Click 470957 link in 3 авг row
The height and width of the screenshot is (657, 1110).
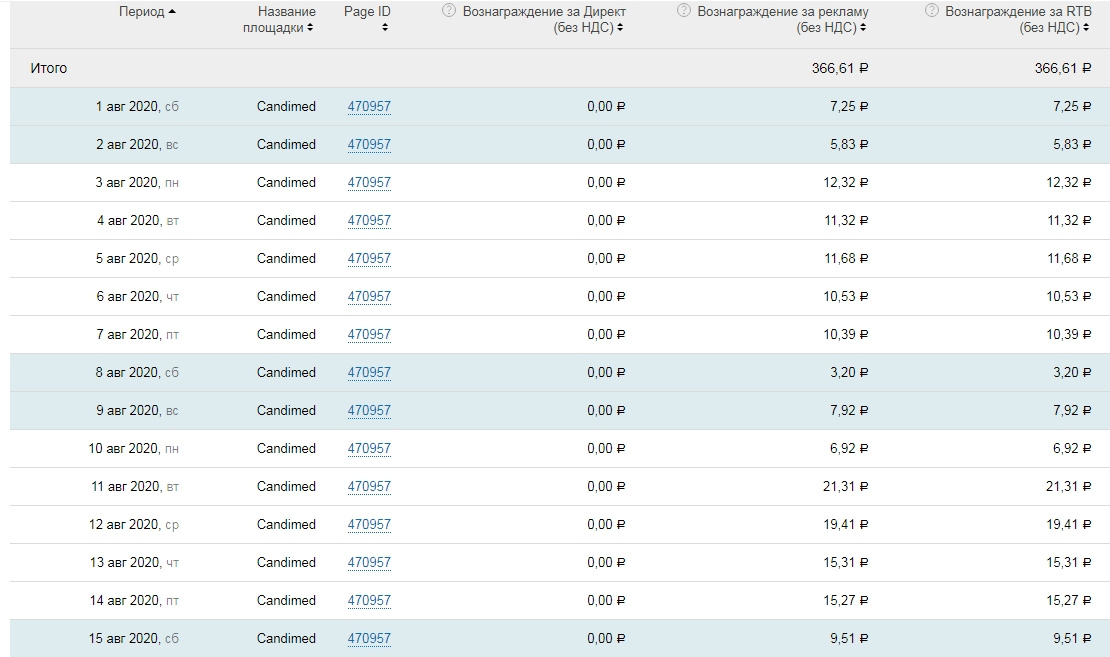(x=369, y=183)
